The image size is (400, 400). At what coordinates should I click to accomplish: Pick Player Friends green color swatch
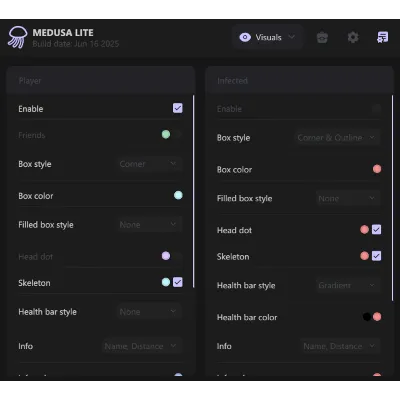coord(166,134)
